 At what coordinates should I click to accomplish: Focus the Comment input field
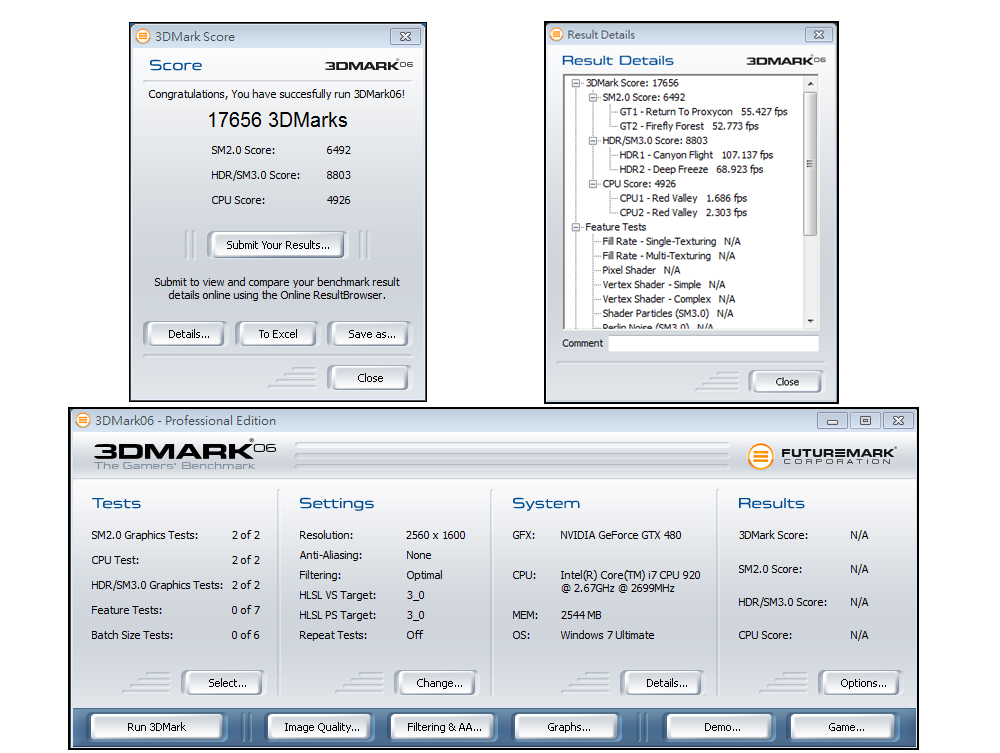coord(713,344)
